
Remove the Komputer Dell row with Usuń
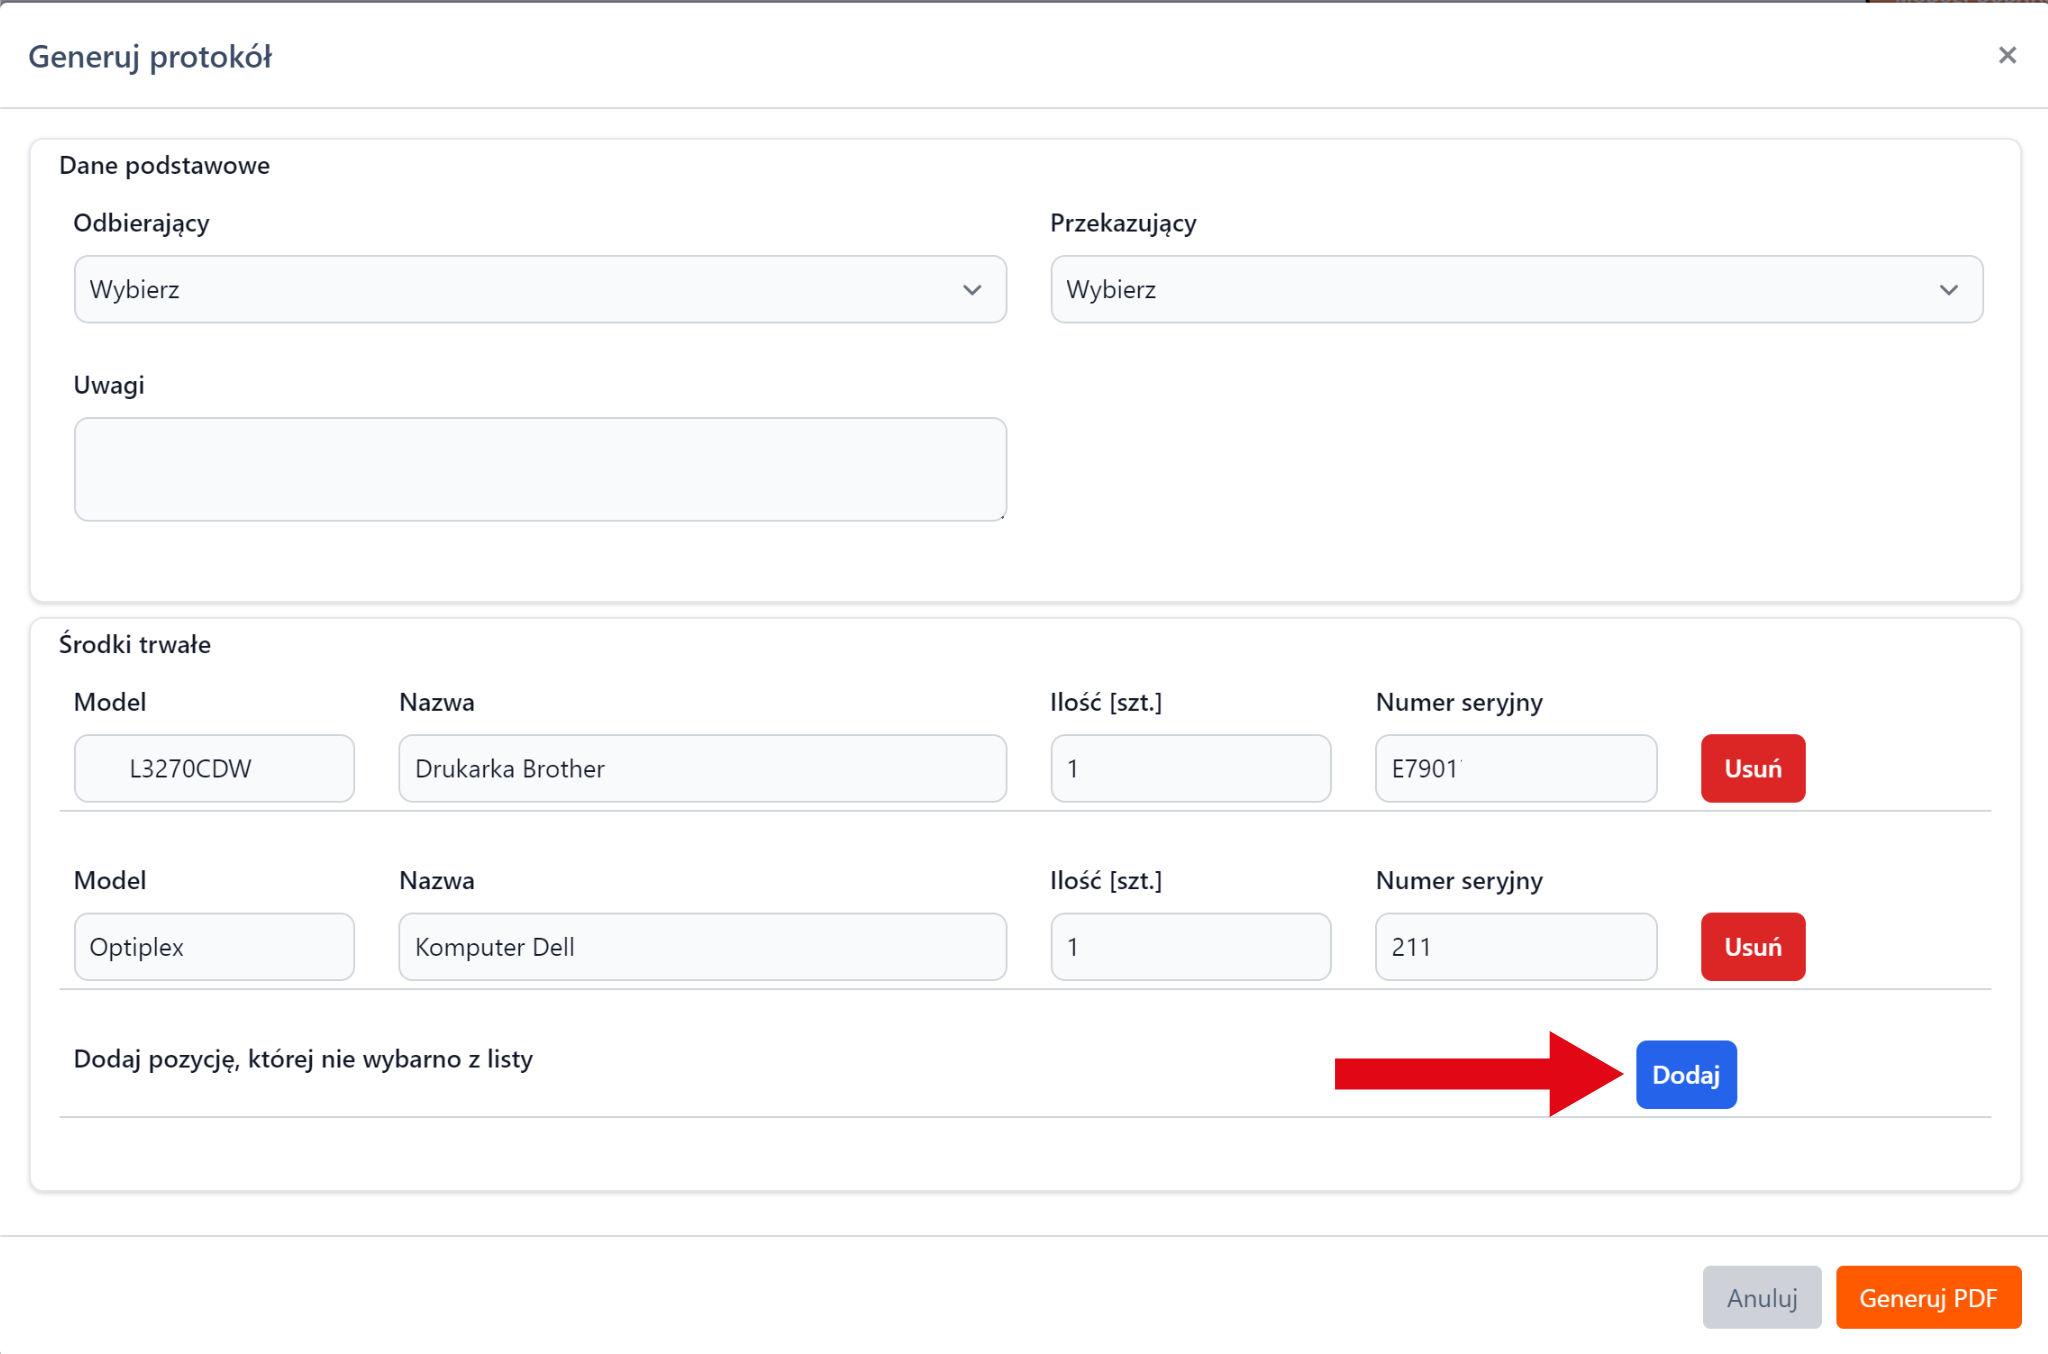point(1752,946)
